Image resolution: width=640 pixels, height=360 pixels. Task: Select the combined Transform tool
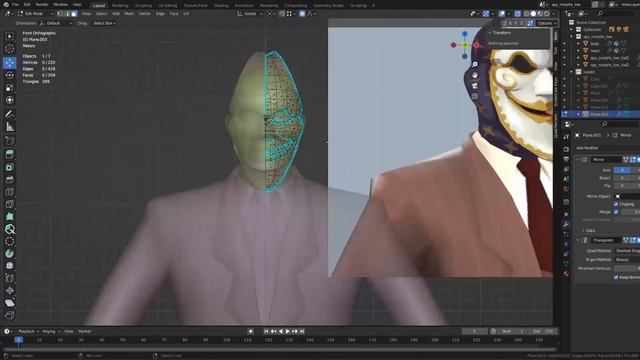tap(10, 100)
